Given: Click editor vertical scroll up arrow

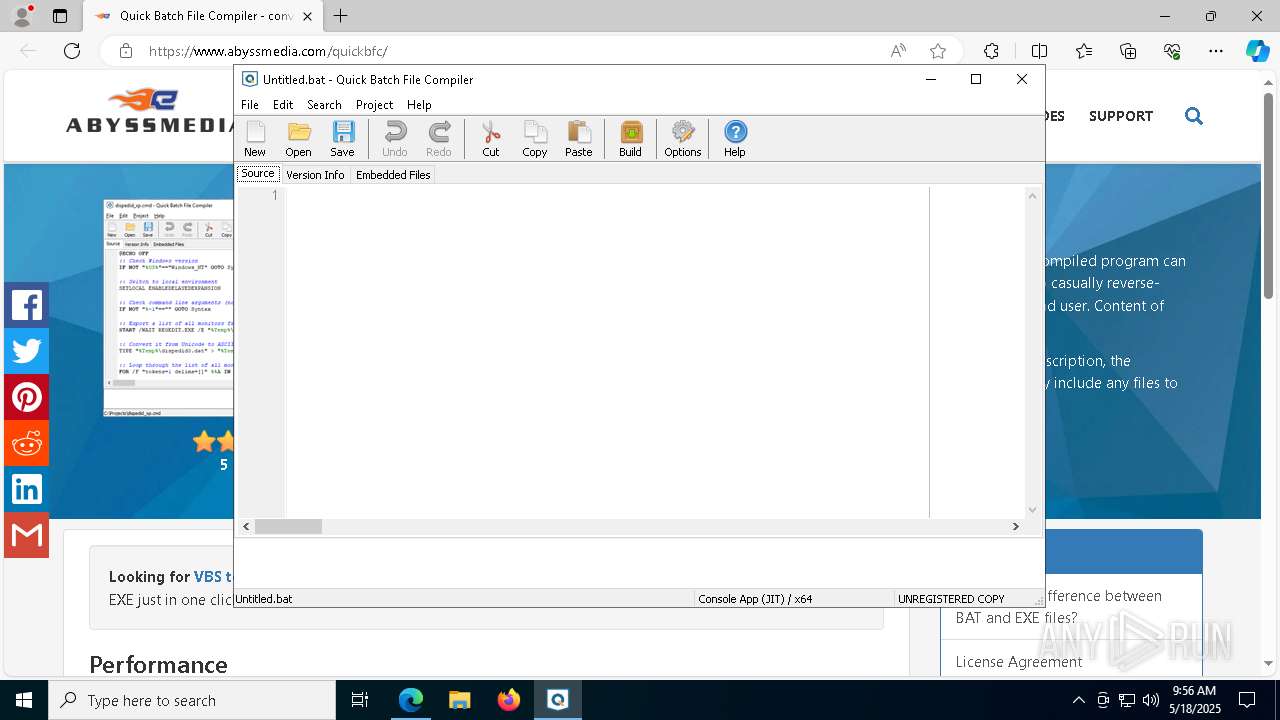Looking at the screenshot, I should [x=1033, y=195].
